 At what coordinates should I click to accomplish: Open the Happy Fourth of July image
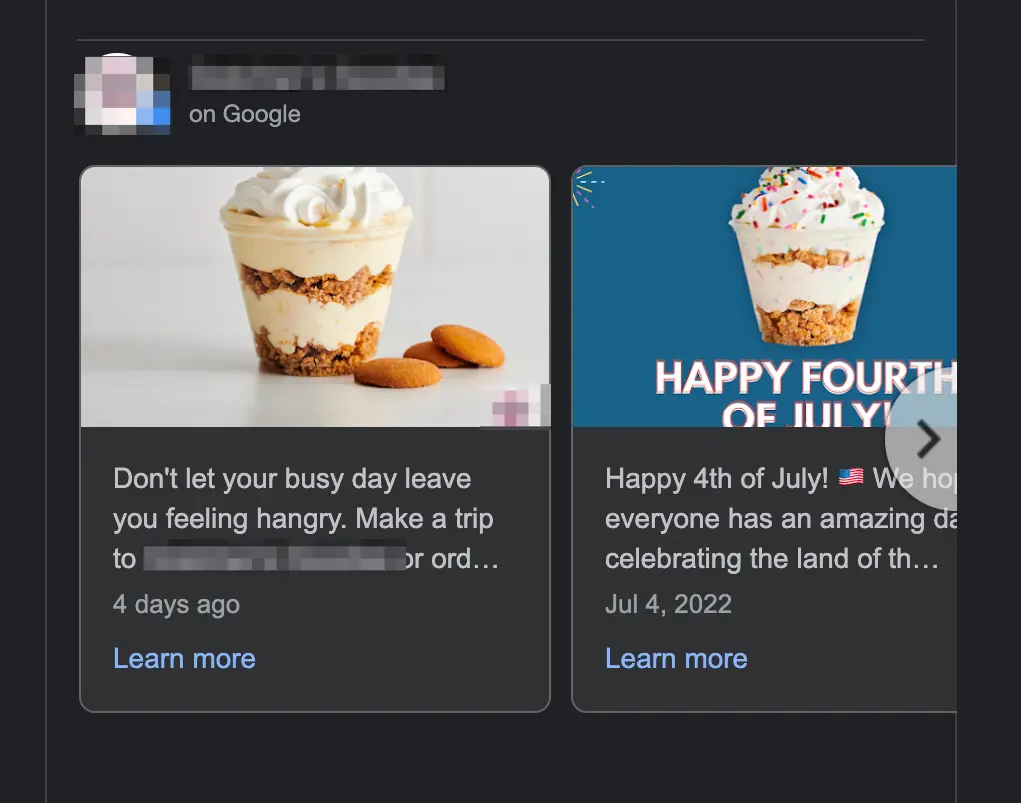tap(764, 297)
